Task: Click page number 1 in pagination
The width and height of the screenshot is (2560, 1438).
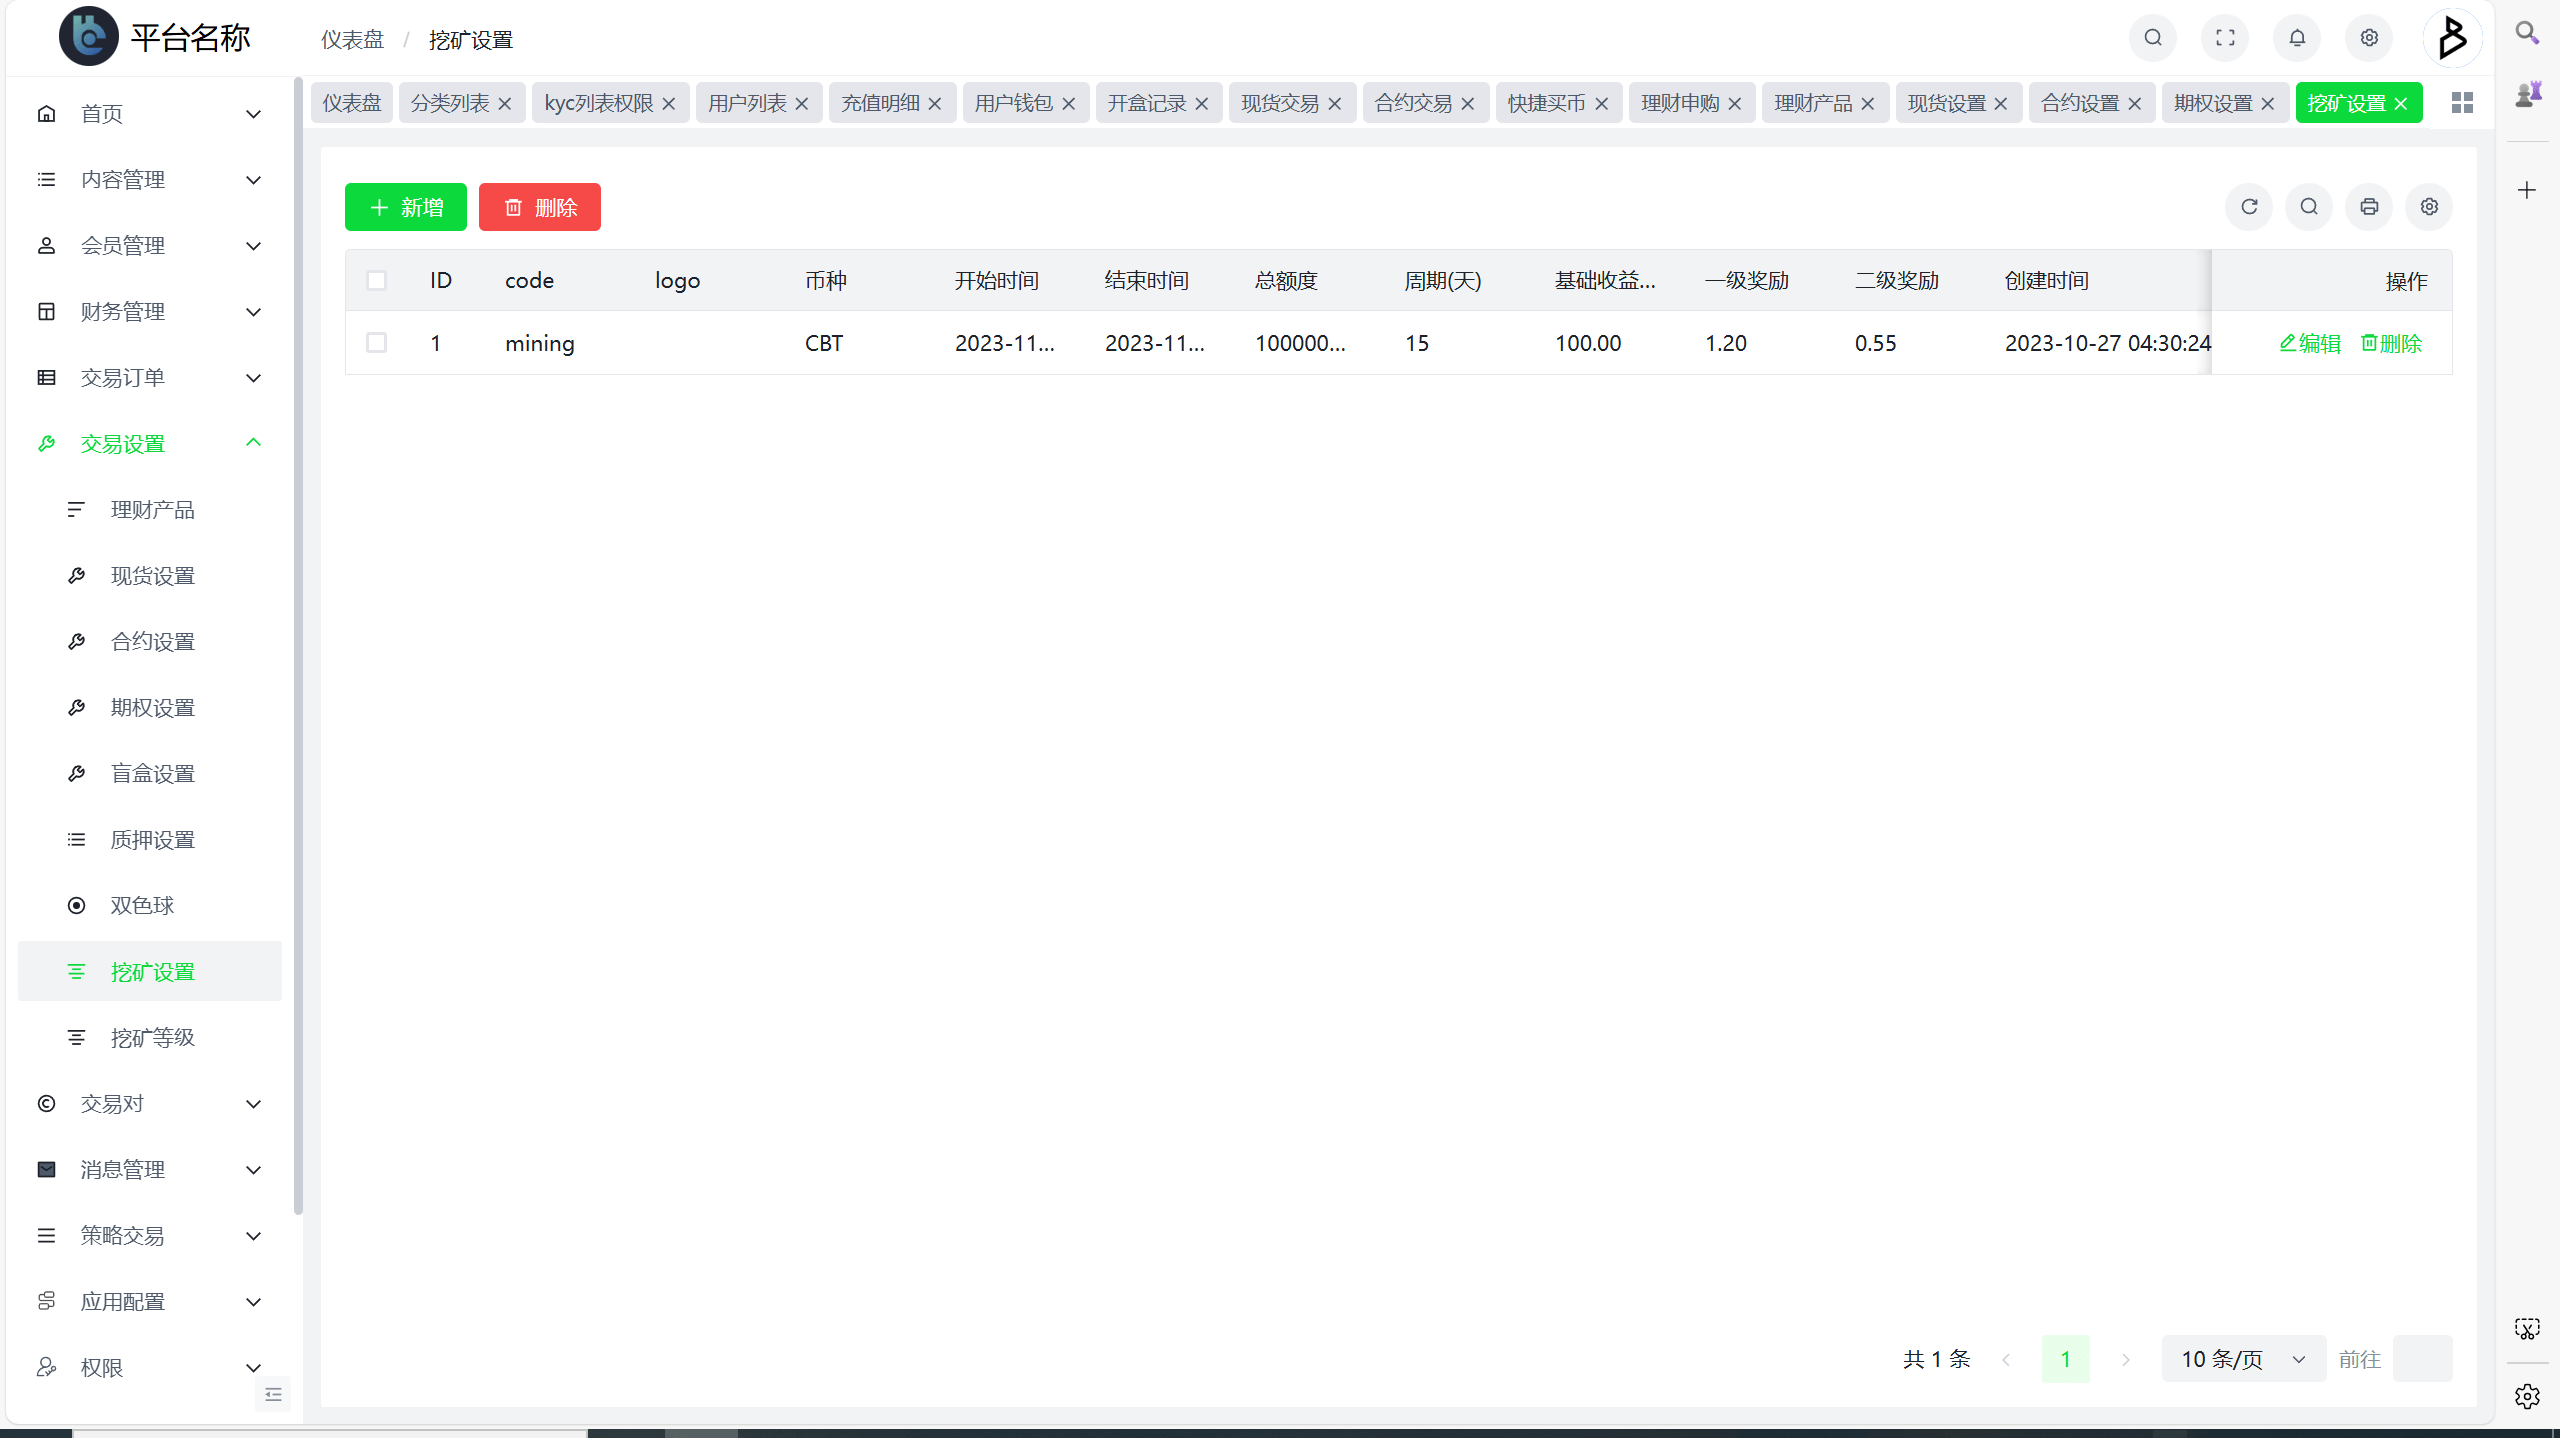Action: coord(2066,1358)
